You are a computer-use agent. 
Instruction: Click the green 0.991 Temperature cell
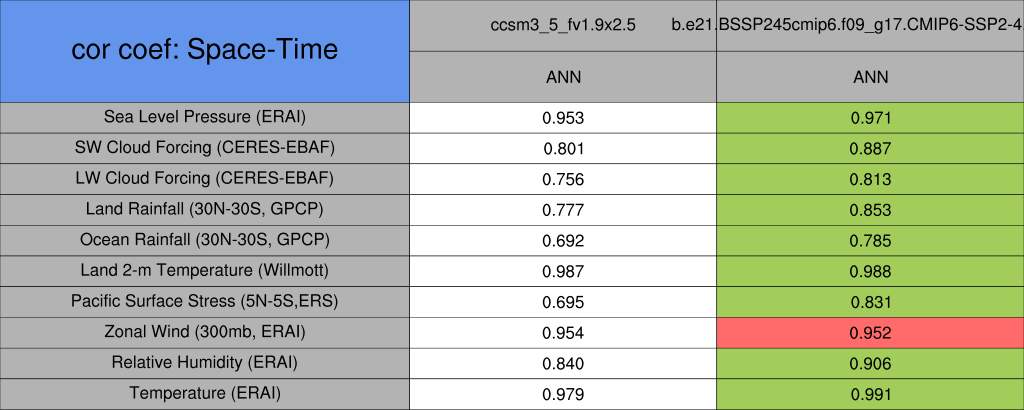870,393
